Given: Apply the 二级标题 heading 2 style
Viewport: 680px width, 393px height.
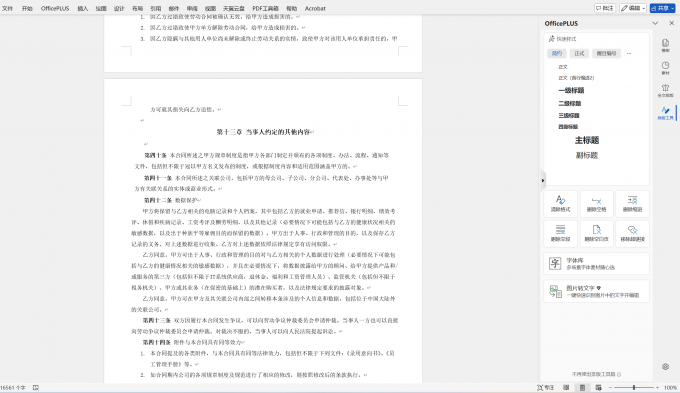Looking at the screenshot, I should click(569, 103).
